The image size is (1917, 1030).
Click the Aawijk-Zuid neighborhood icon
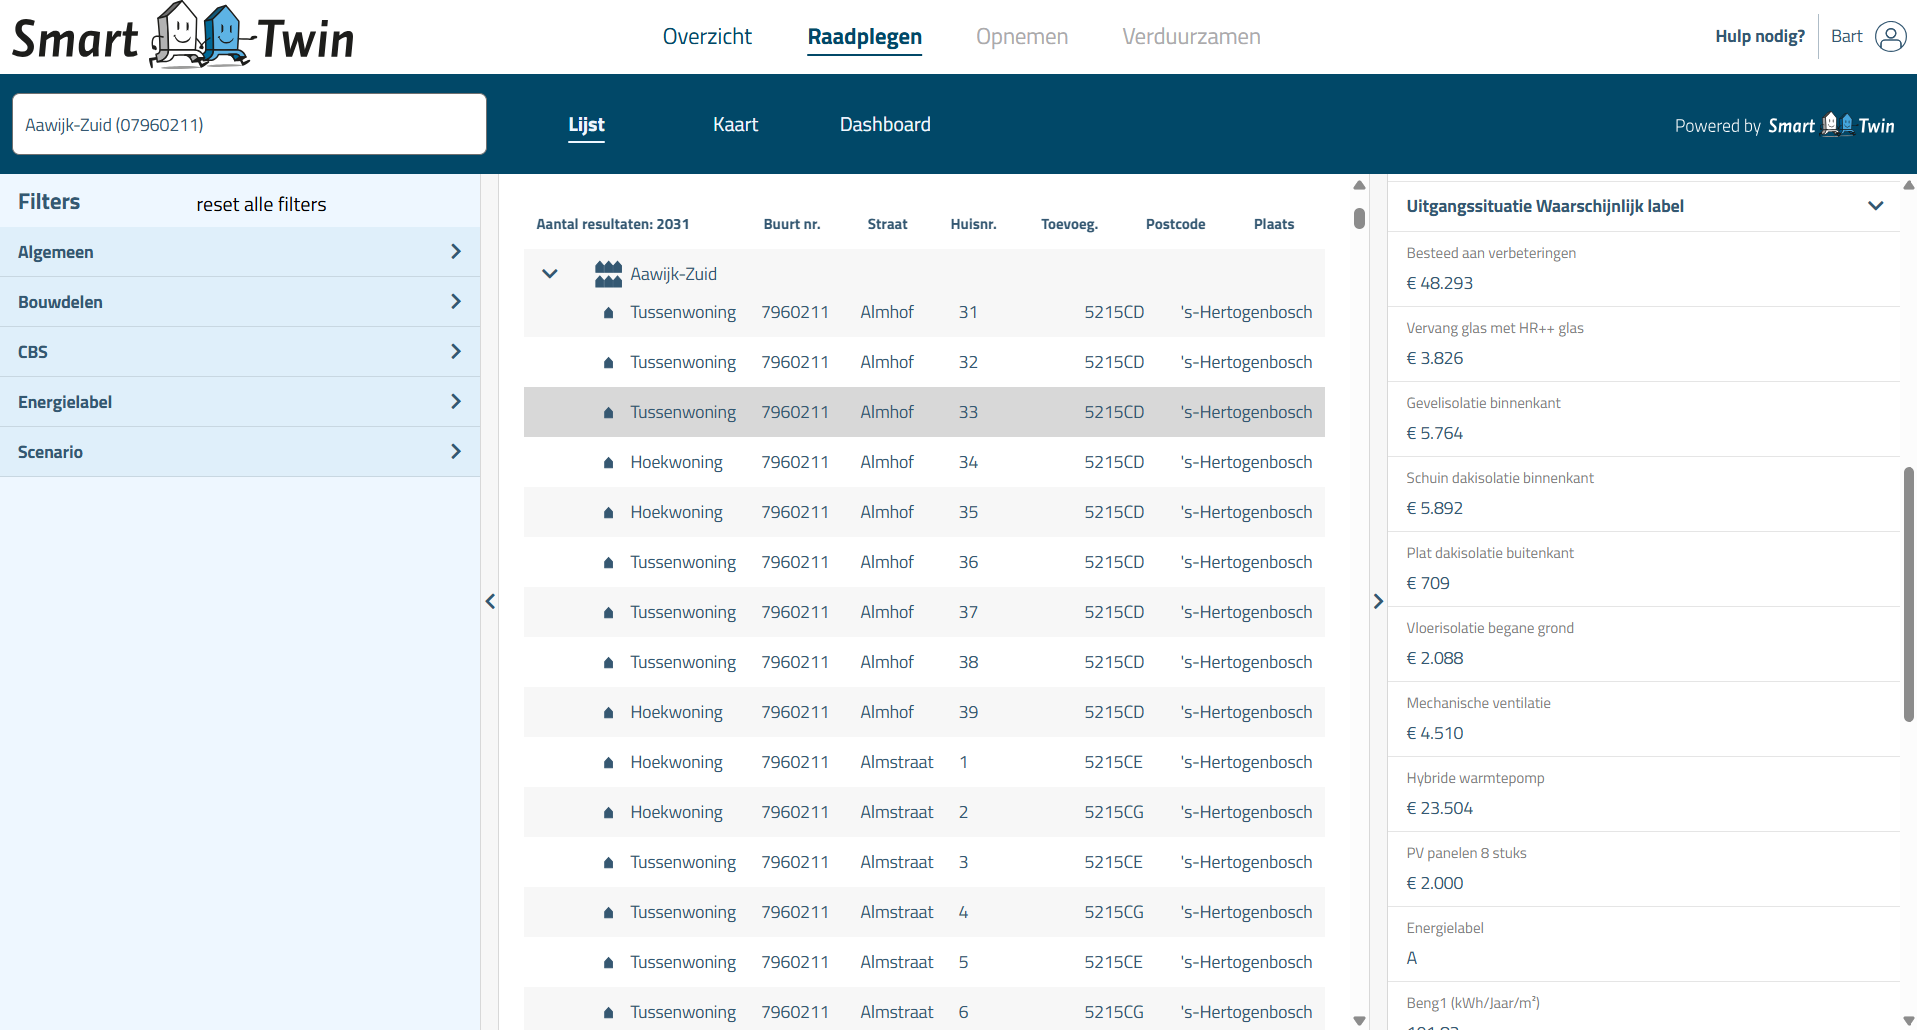tap(608, 274)
